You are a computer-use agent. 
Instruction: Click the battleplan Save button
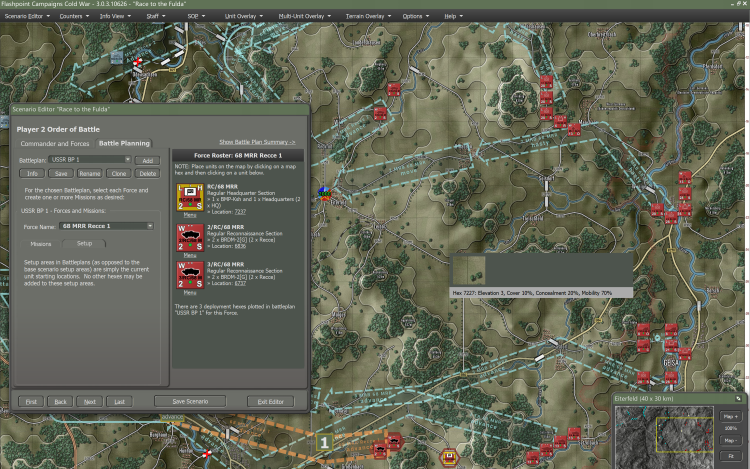(61, 174)
